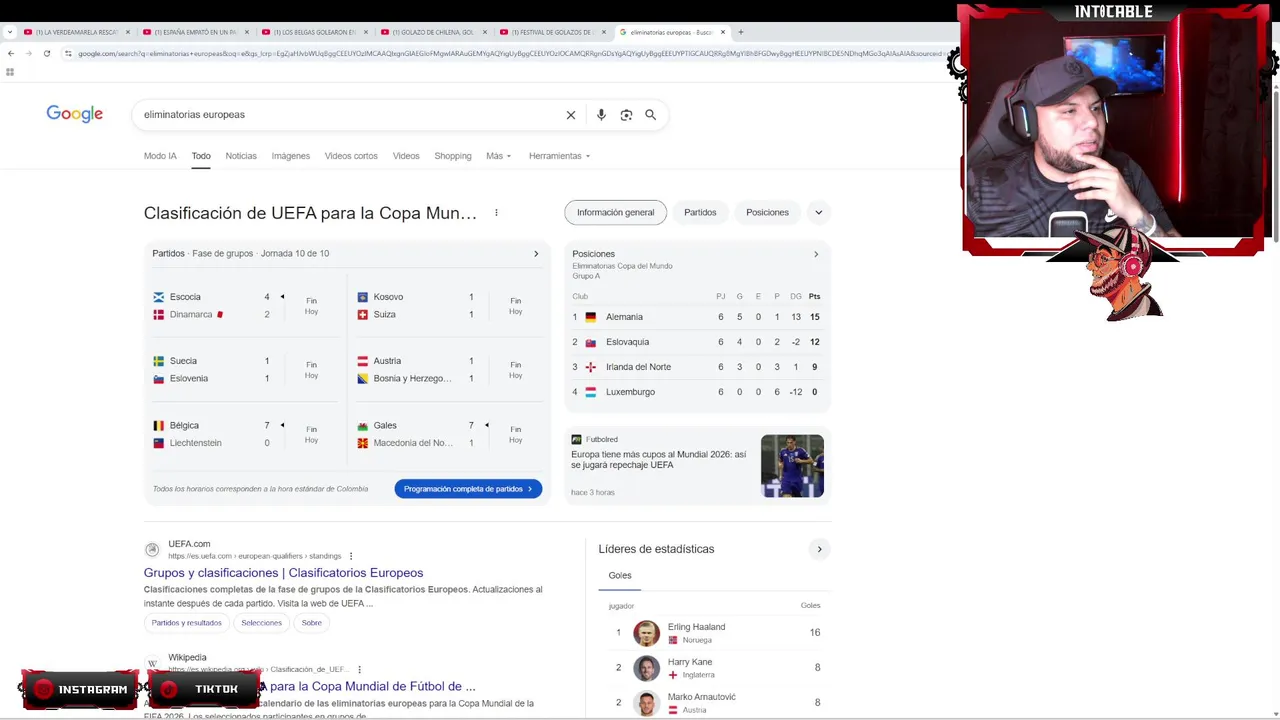Open Harry Kane player row
1280x720 pixels.
[714, 668]
